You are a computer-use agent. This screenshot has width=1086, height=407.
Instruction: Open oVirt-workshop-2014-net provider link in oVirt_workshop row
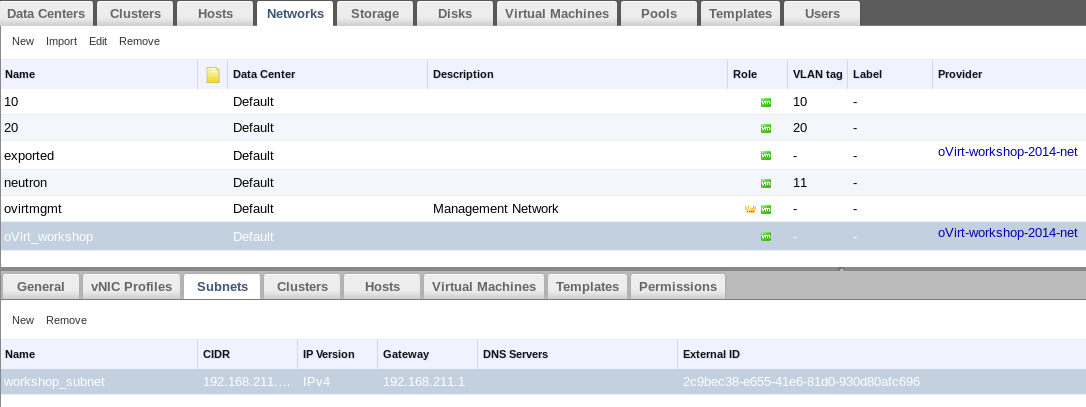tap(1007, 233)
